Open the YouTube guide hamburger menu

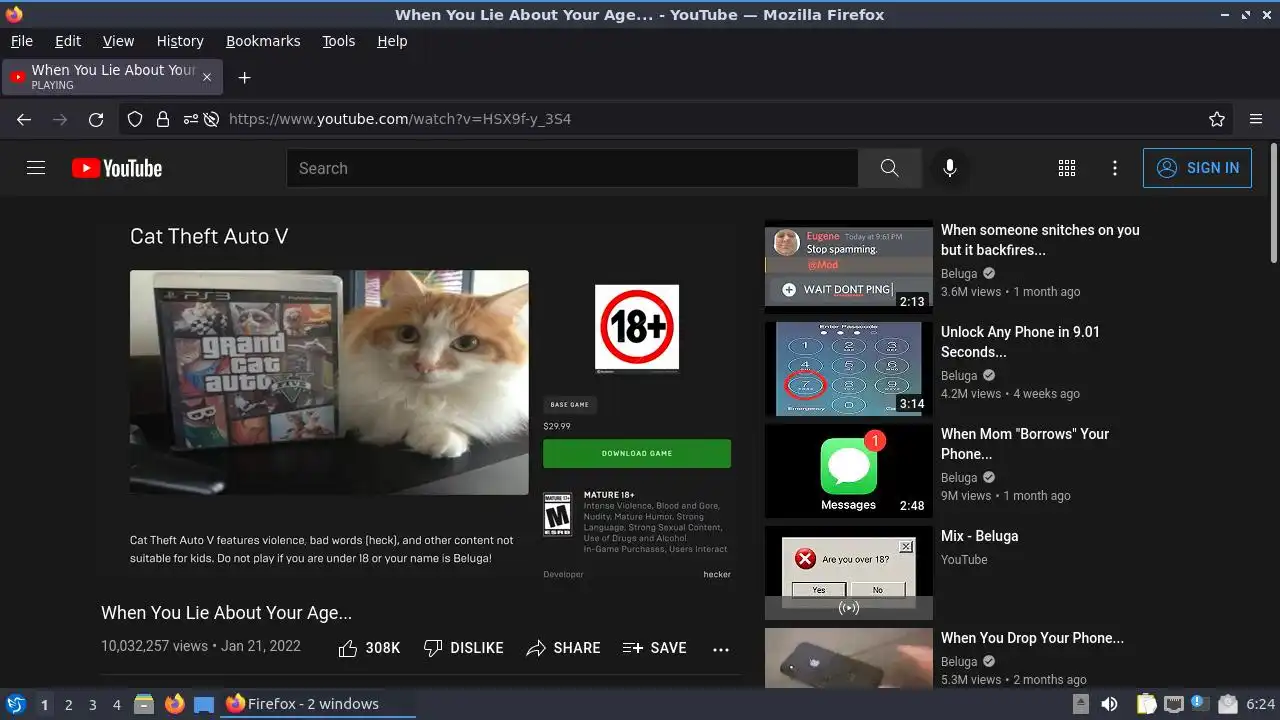tap(36, 168)
